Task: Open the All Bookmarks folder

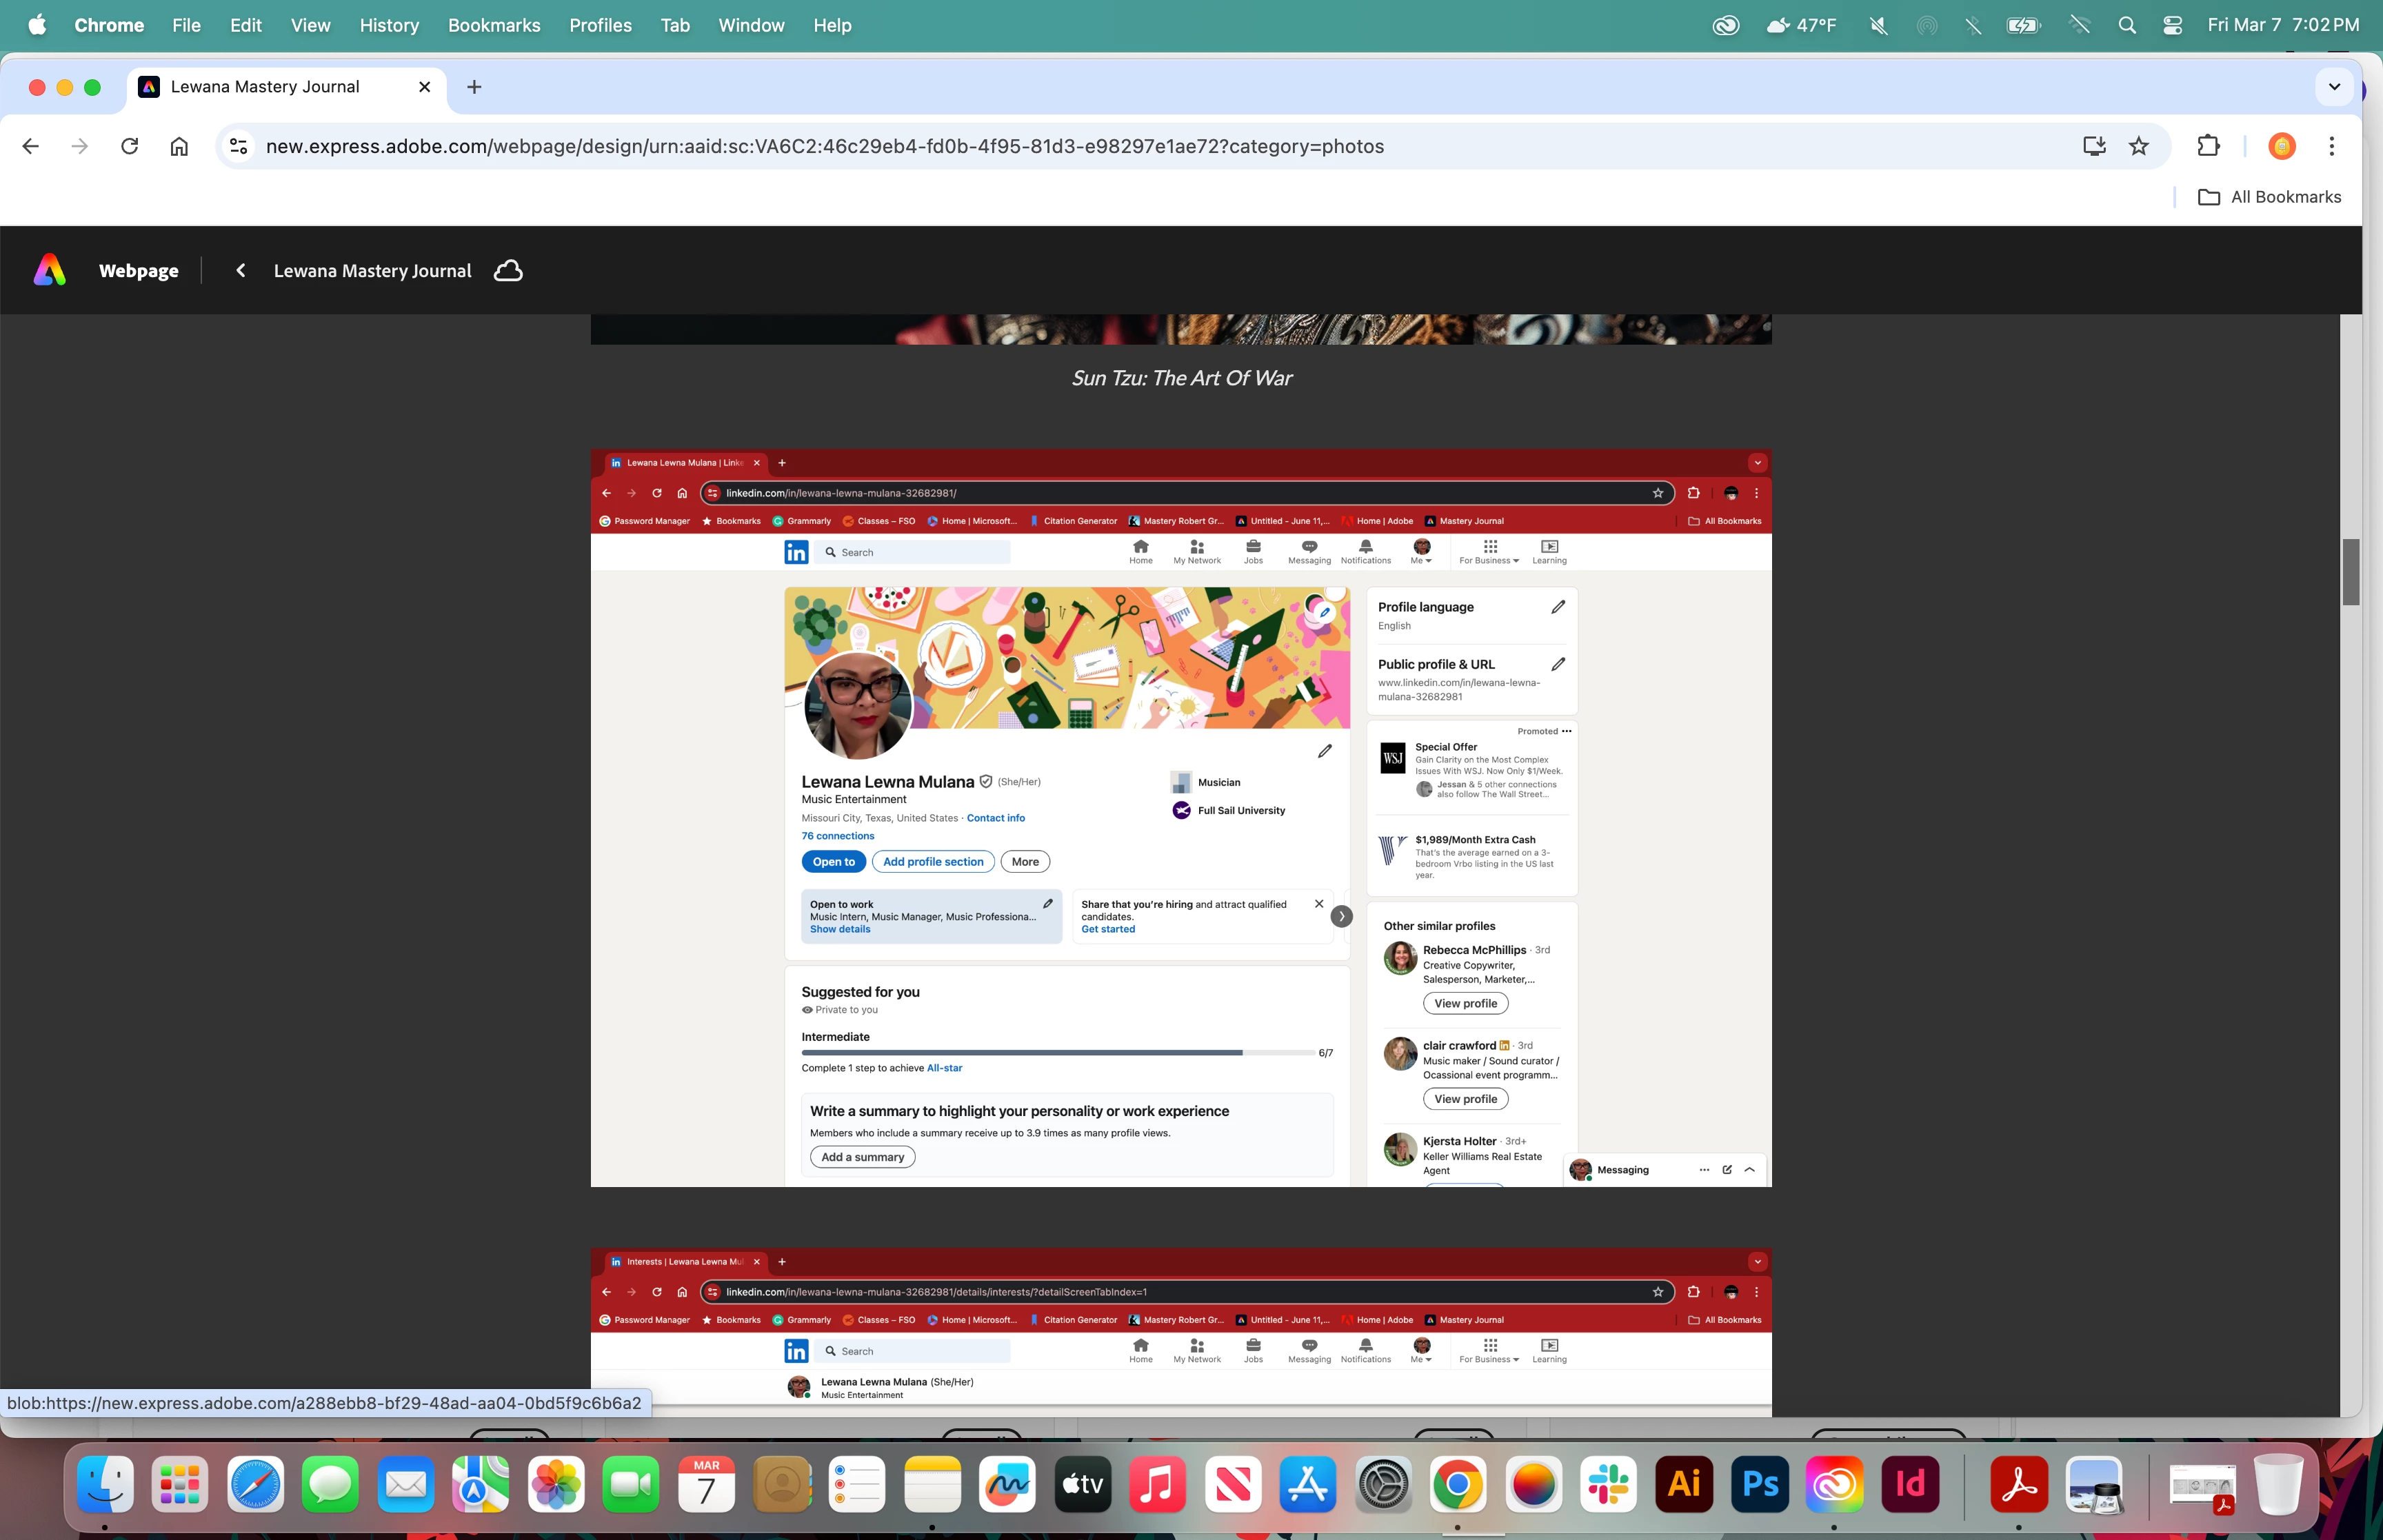Action: [x=2269, y=197]
